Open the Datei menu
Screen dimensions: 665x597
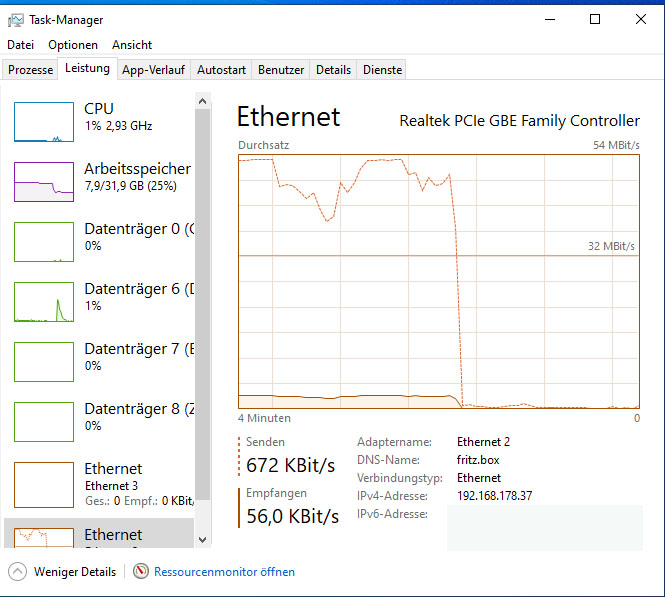click(x=21, y=45)
